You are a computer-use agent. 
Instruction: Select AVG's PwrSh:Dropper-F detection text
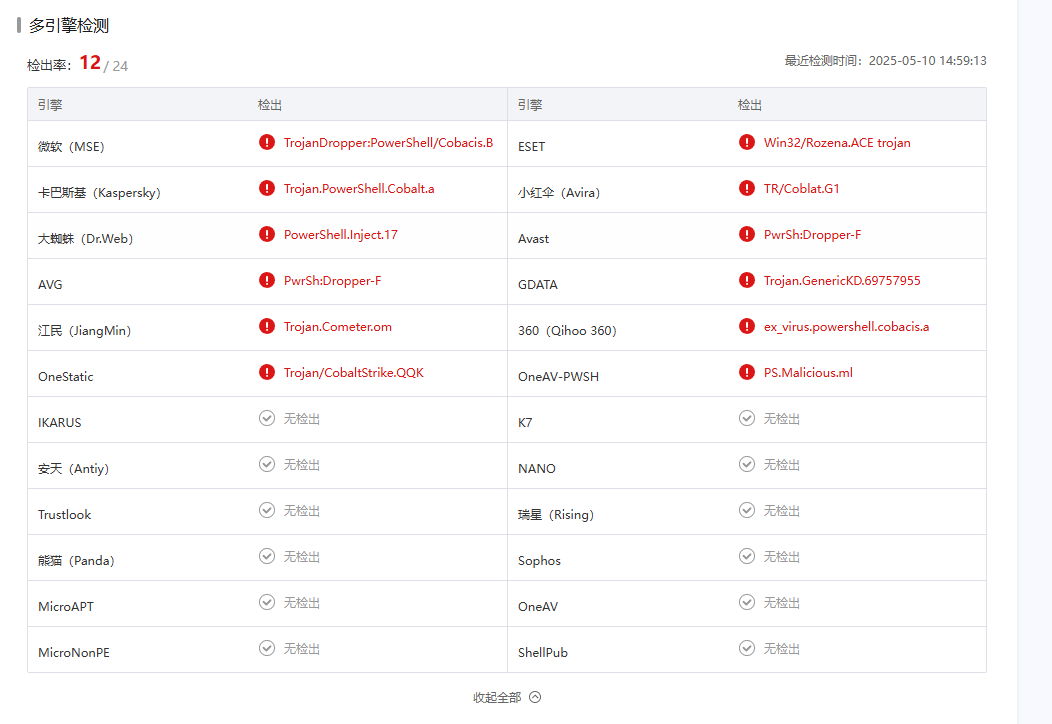333,280
